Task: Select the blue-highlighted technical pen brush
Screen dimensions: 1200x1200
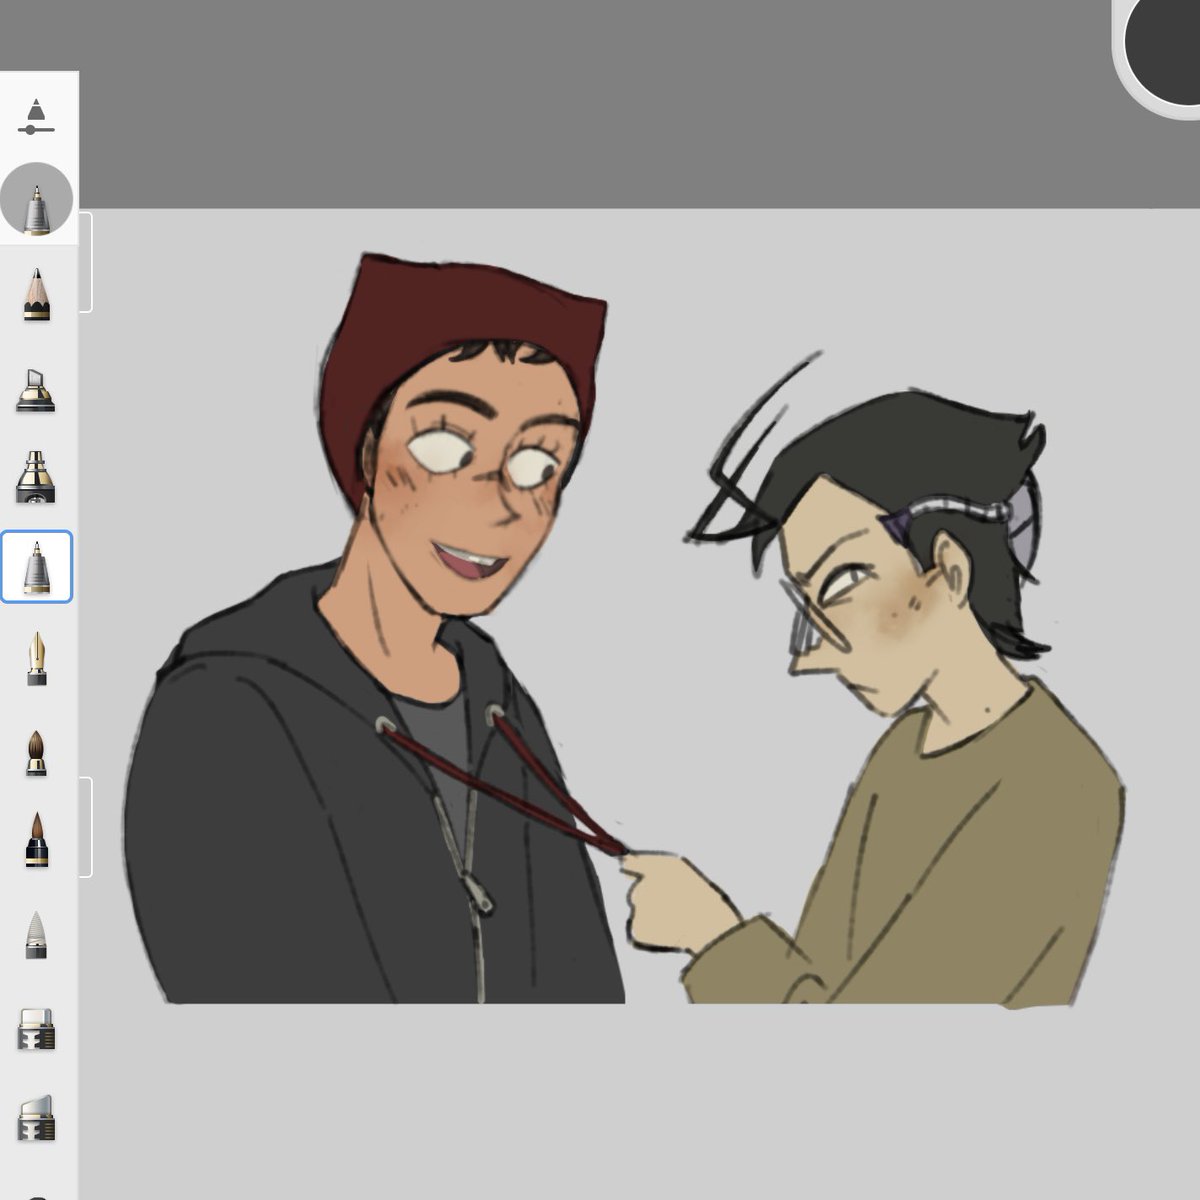Action: pos(37,567)
